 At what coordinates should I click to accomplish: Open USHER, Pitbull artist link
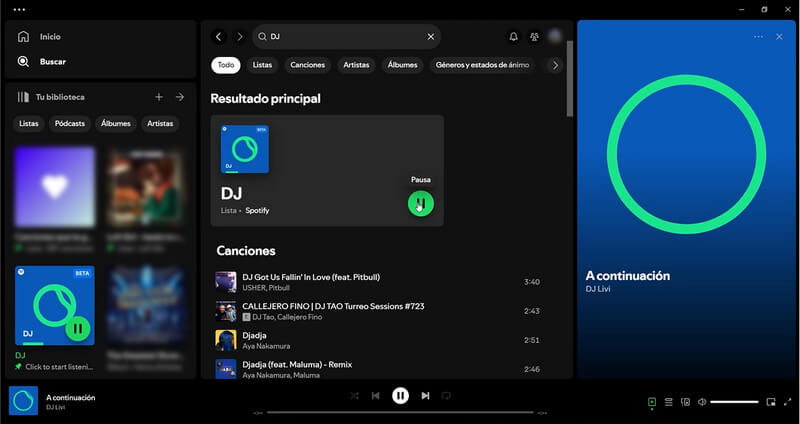coord(266,288)
